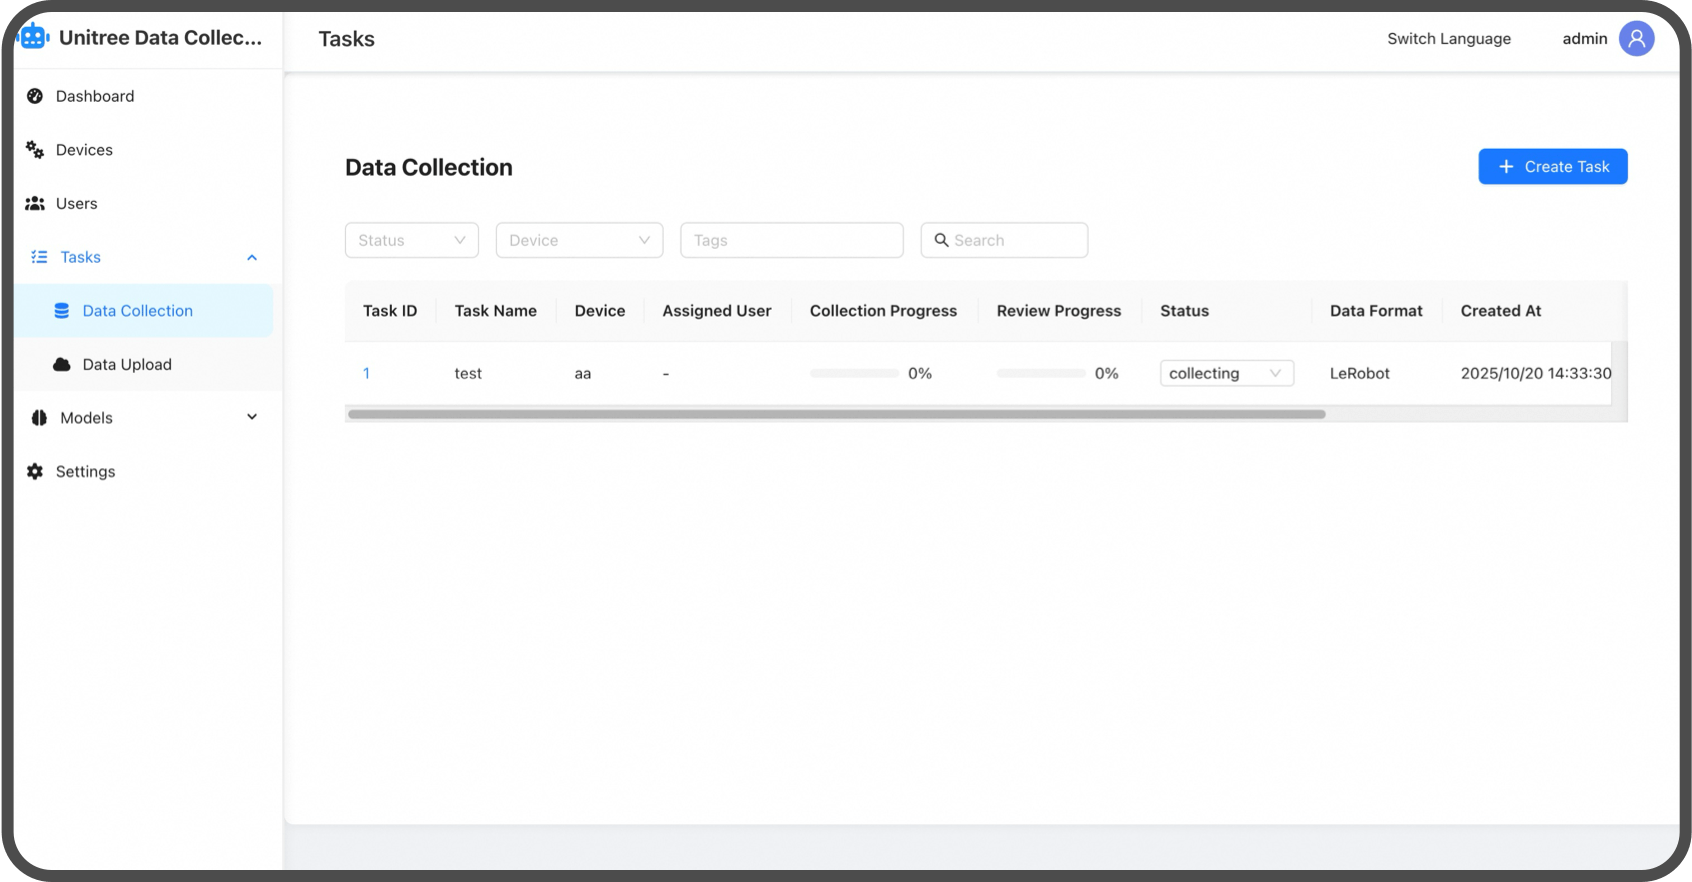The height and width of the screenshot is (882, 1692).
Task: Open the Device filter dropdown
Action: point(579,240)
